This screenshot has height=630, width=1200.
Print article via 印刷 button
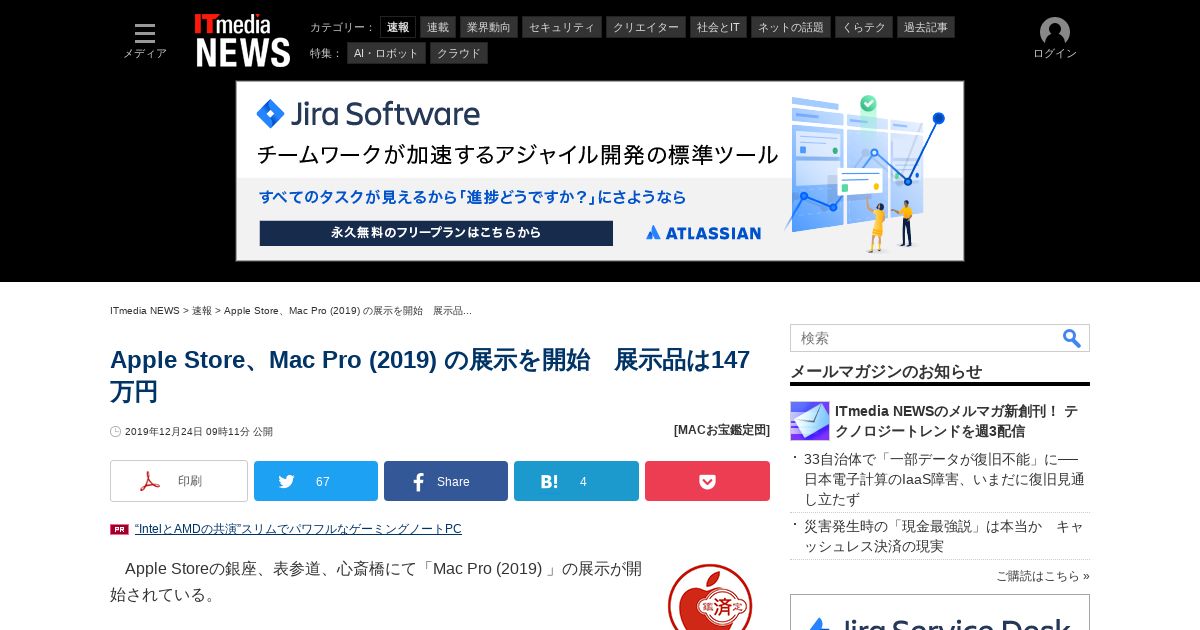pos(179,481)
